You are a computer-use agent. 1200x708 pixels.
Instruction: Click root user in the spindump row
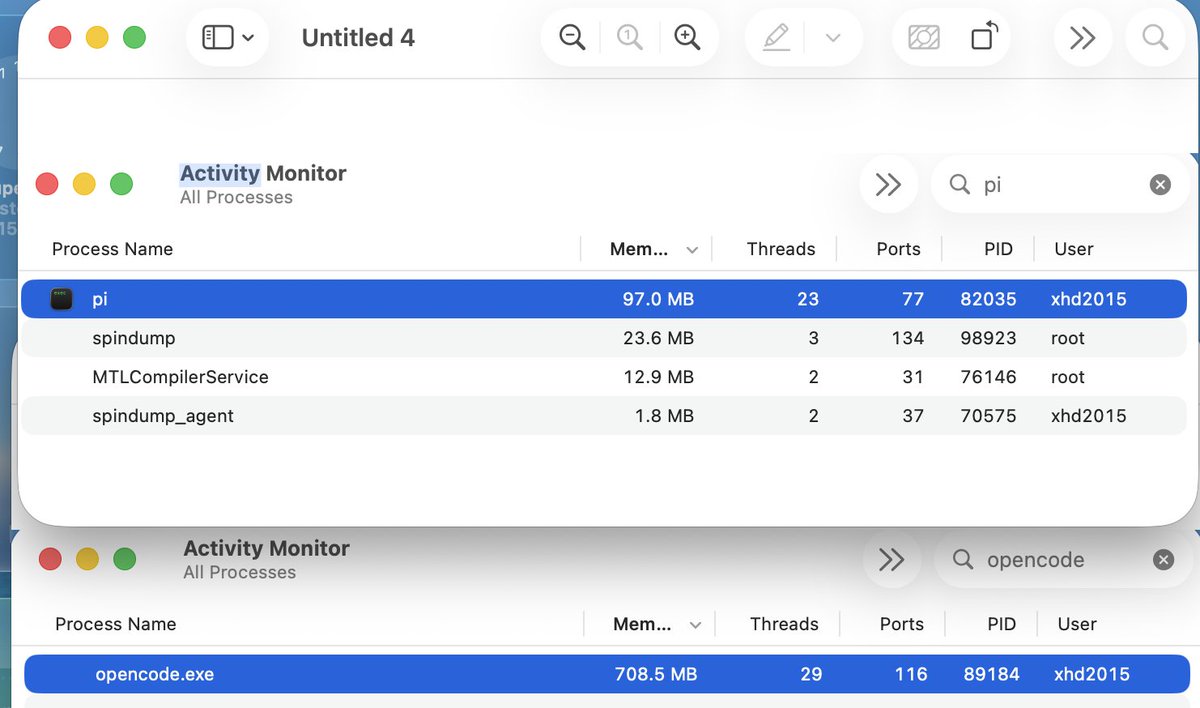[x=1068, y=338]
